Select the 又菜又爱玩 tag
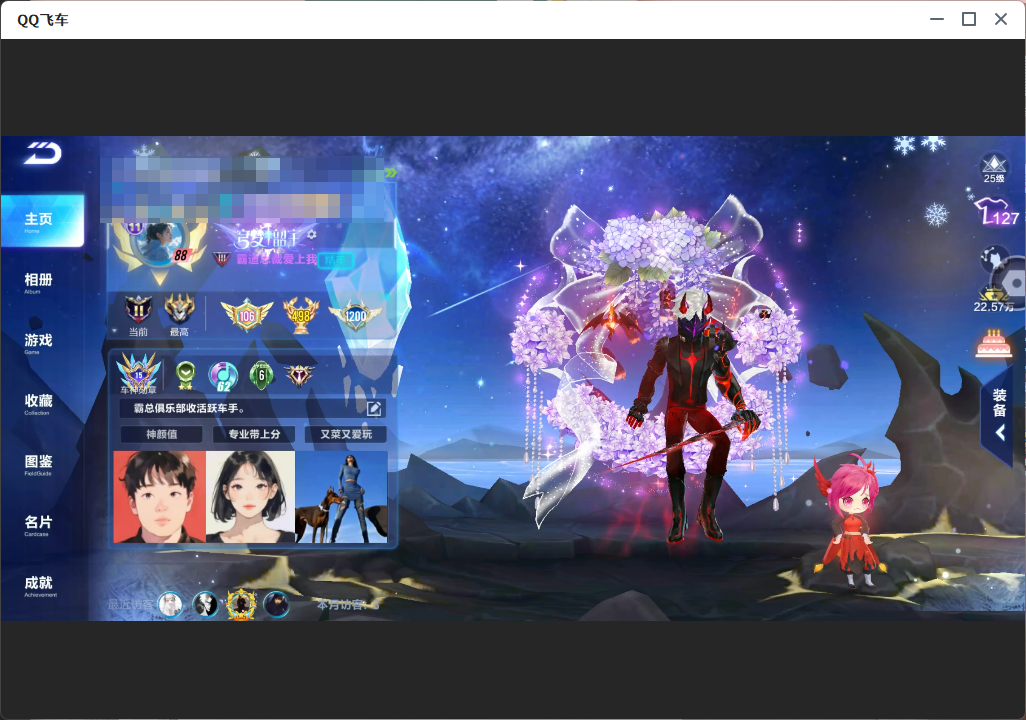 [346, 434]
